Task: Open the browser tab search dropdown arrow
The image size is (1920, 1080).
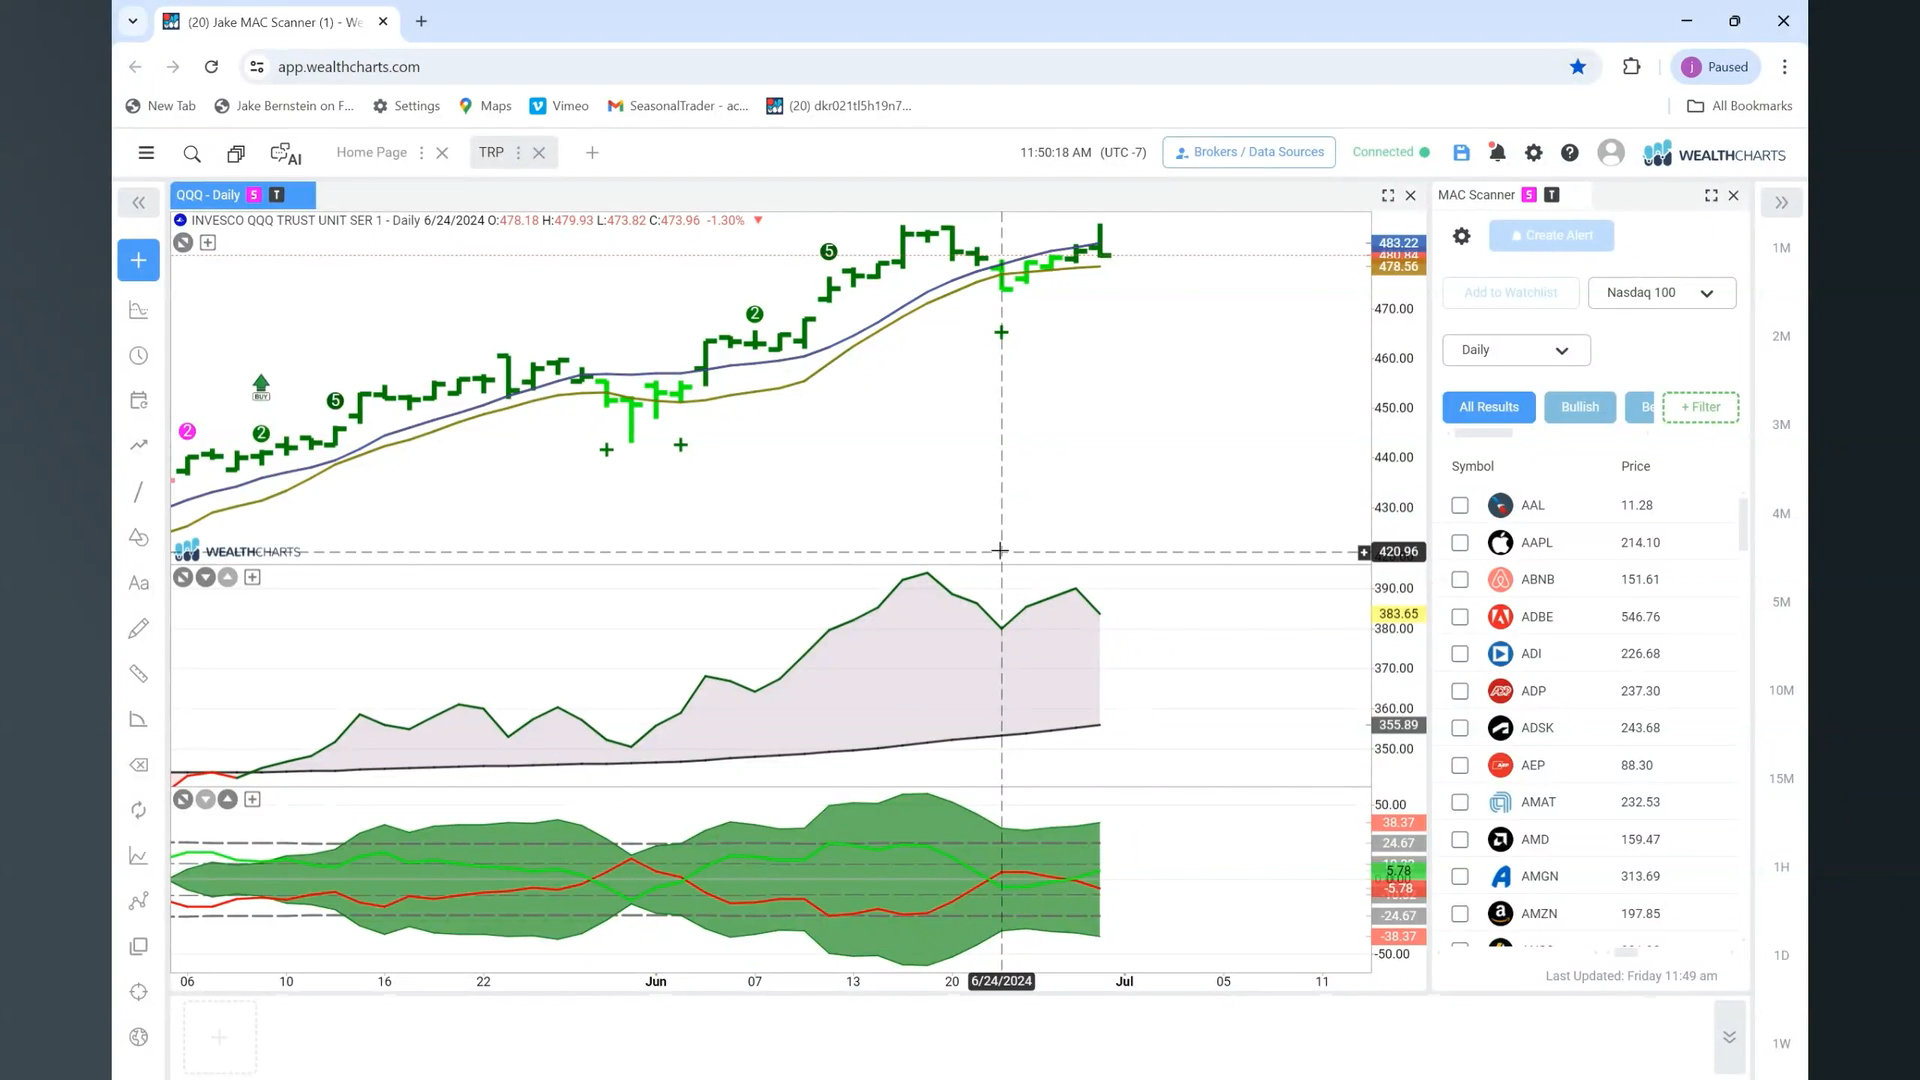Action: [132, 21]
